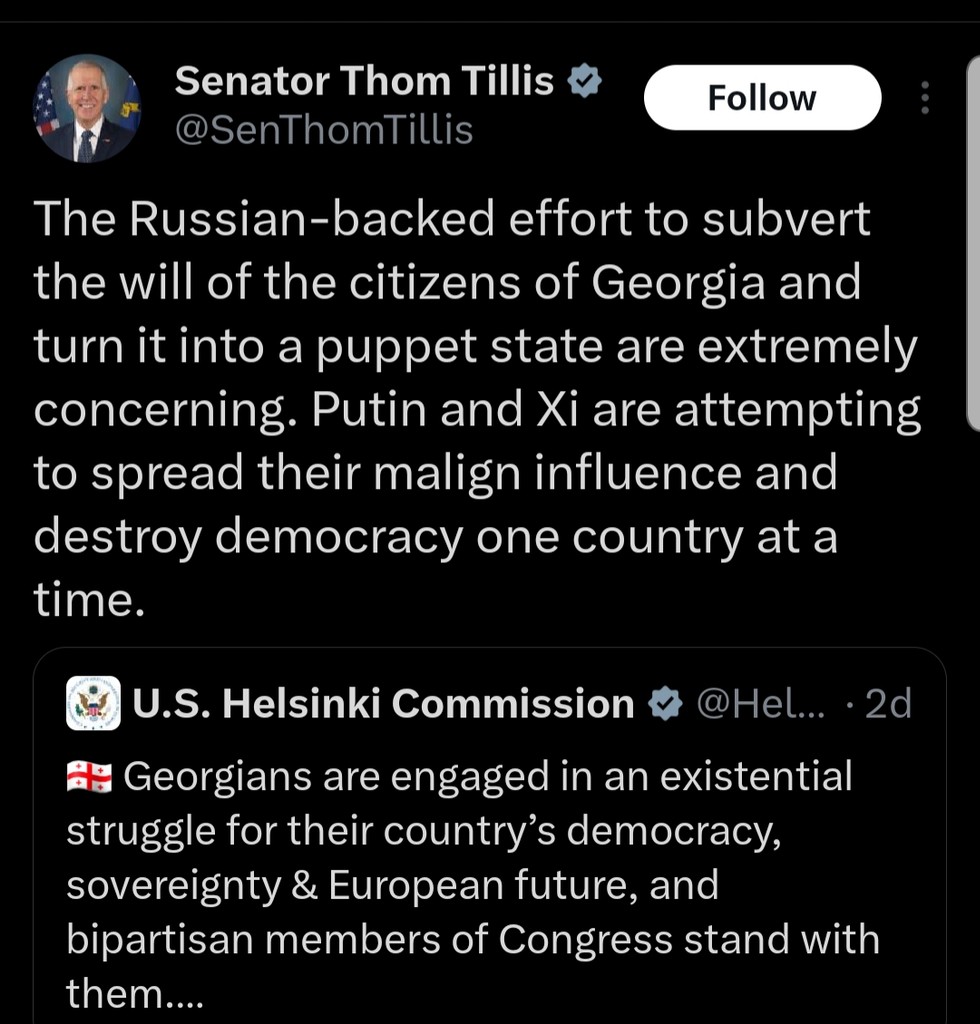
Task: Open Senator Thom Tillis profile picture
Action: click(87, 108)
